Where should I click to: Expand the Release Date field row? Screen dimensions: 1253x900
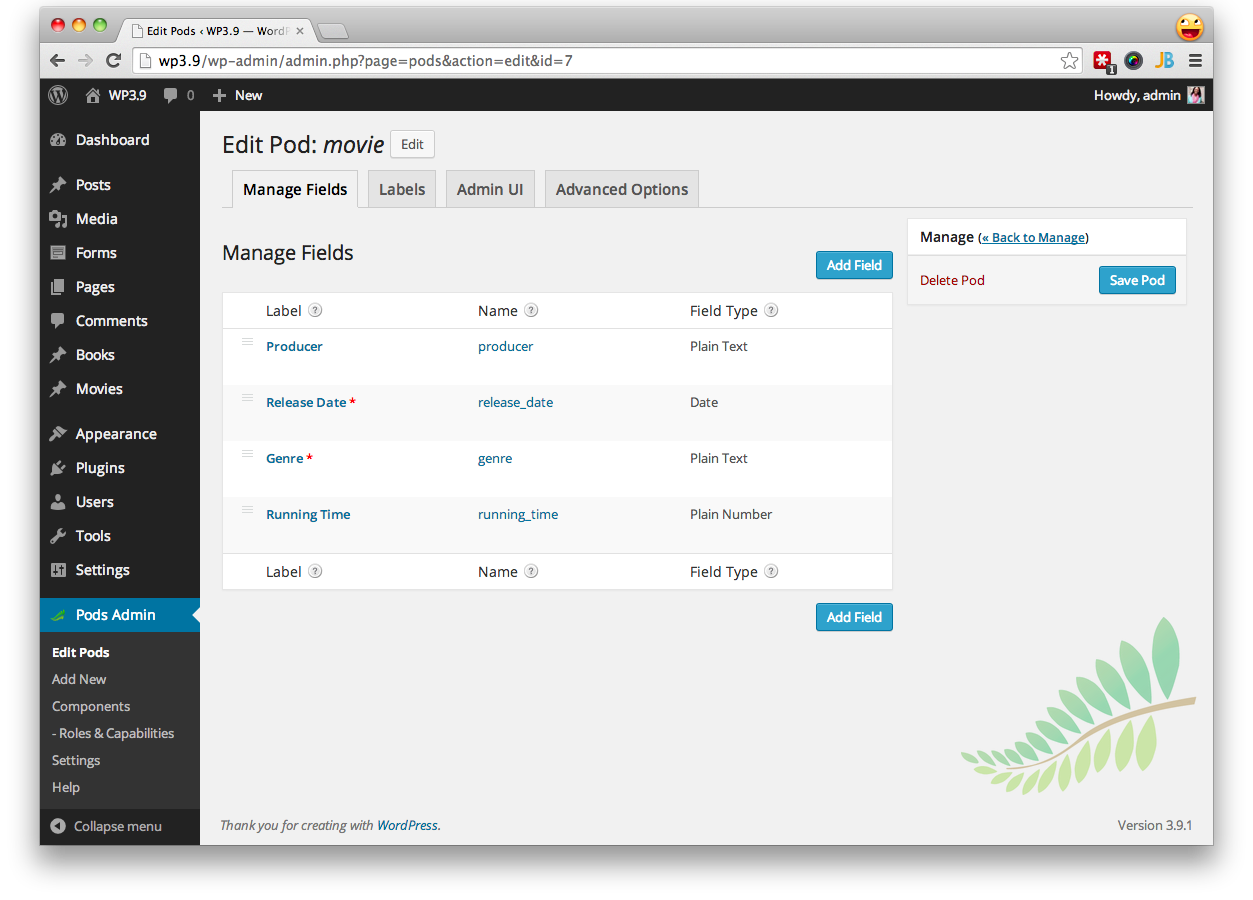click(x=557, y=412)
